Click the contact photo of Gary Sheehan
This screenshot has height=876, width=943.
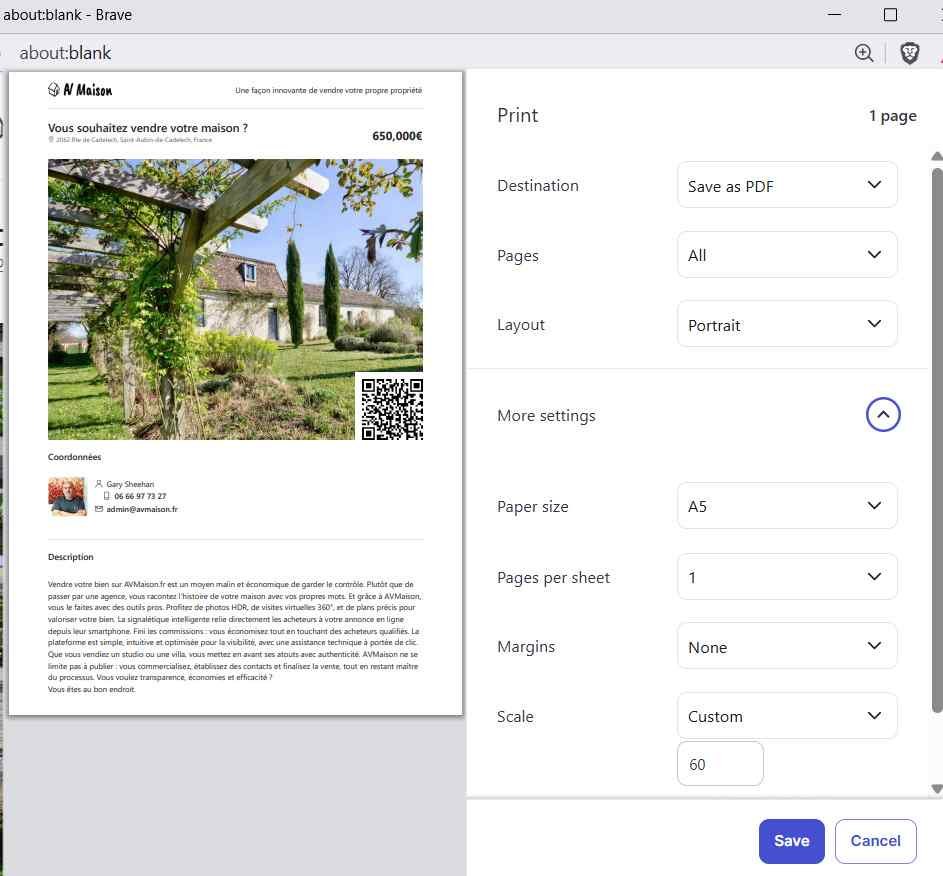click(66, 496)
